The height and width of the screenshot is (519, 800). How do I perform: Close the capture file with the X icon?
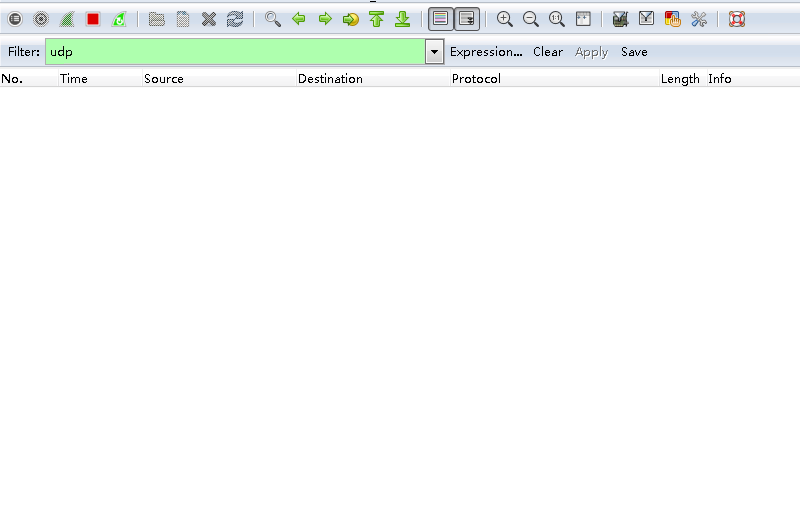point(209,19)
